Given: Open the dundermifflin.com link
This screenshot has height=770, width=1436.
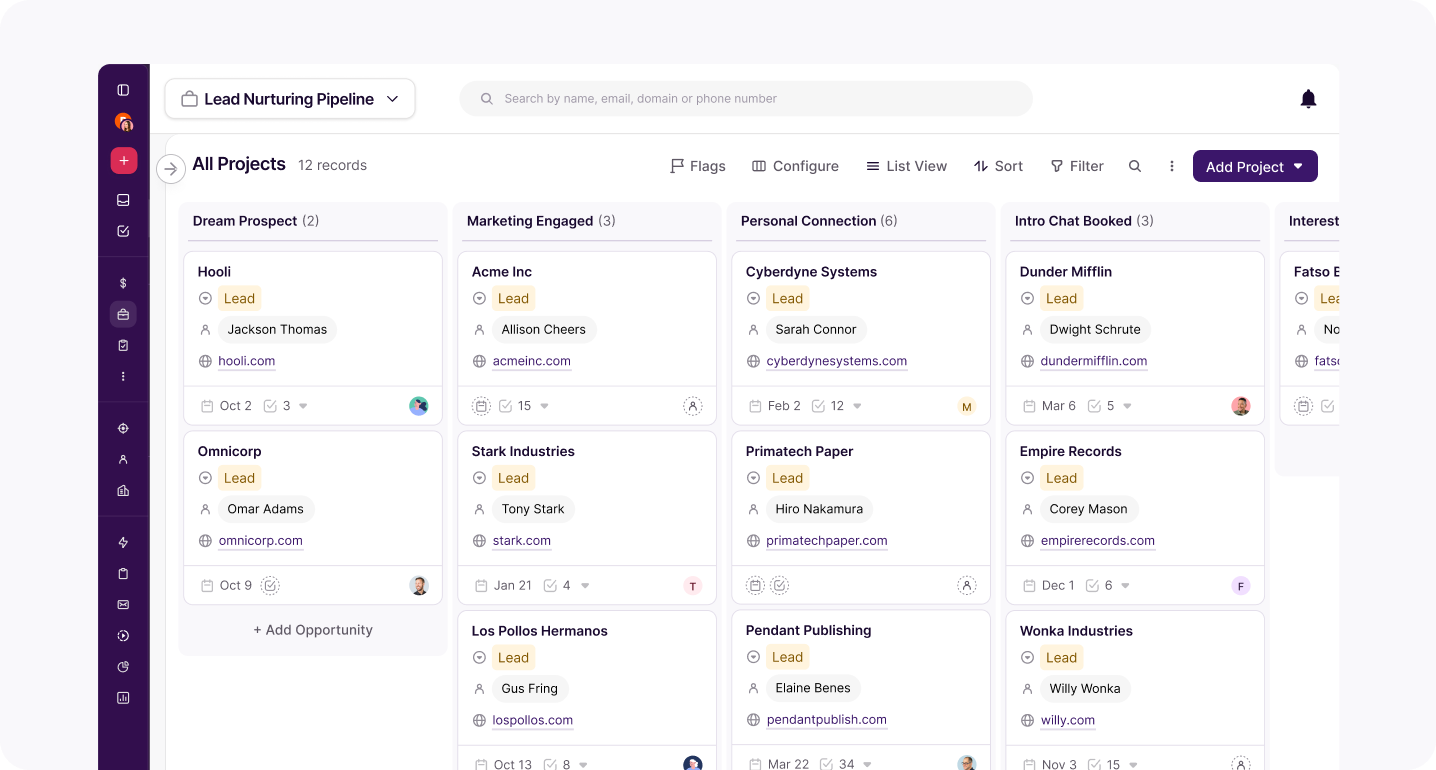Looking at the screenshot, I should (1094, 361).
